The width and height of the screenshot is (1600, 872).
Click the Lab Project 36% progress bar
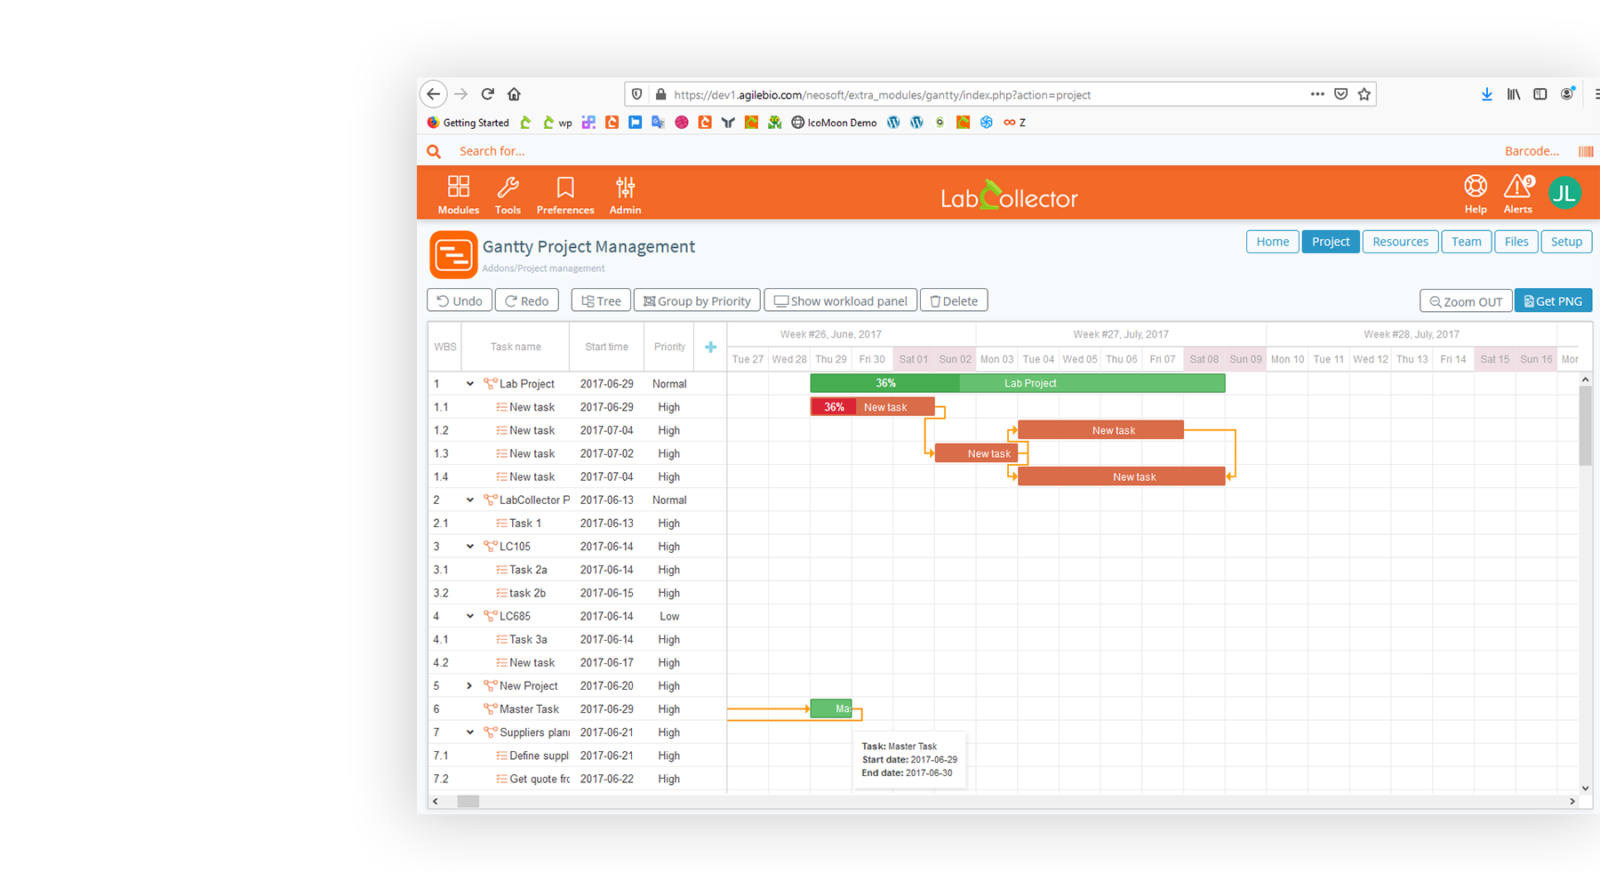tap(885, 384)
